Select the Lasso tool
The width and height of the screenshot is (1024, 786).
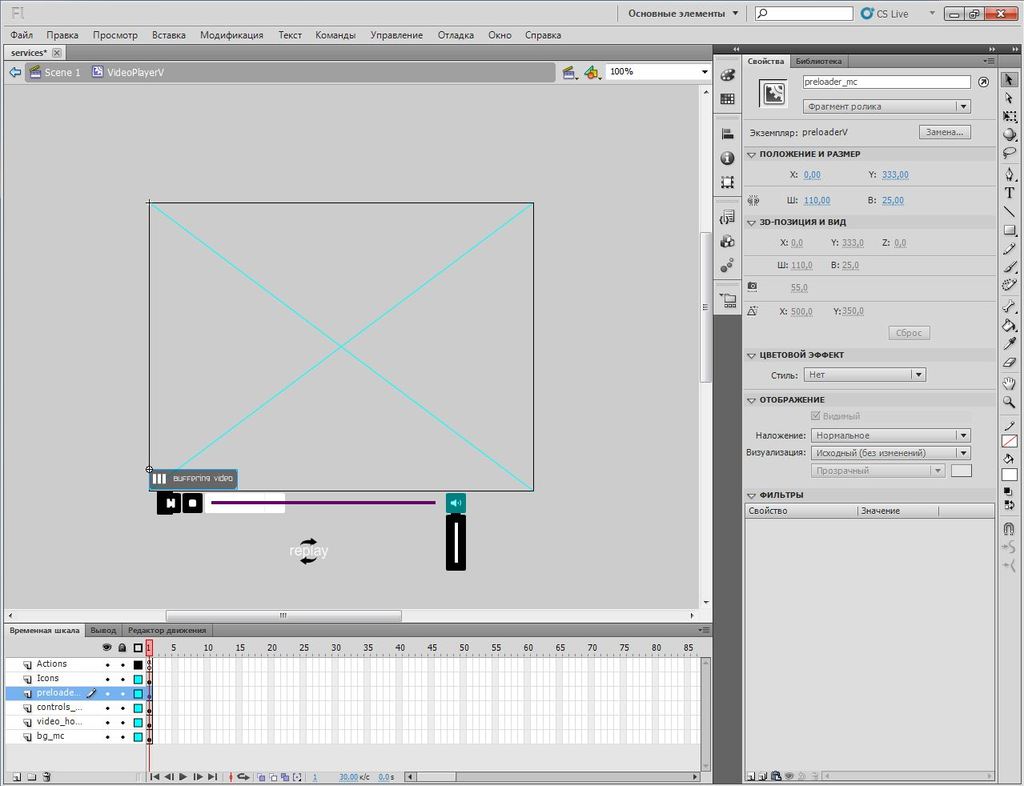click(x=1009, y=153)
